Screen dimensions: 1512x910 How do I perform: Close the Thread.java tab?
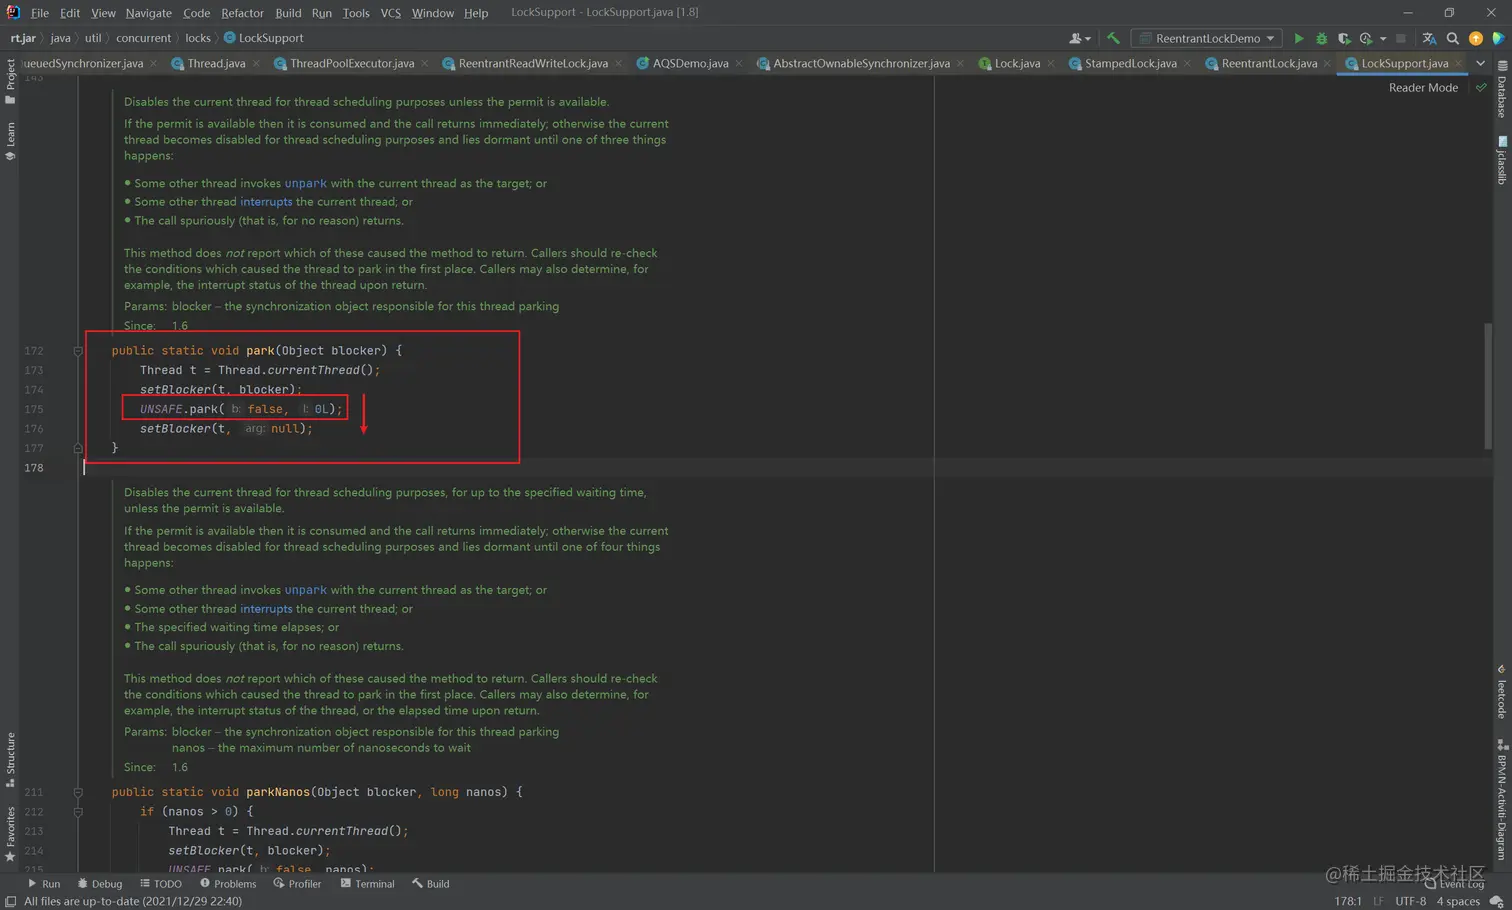[x=256, y=63]
